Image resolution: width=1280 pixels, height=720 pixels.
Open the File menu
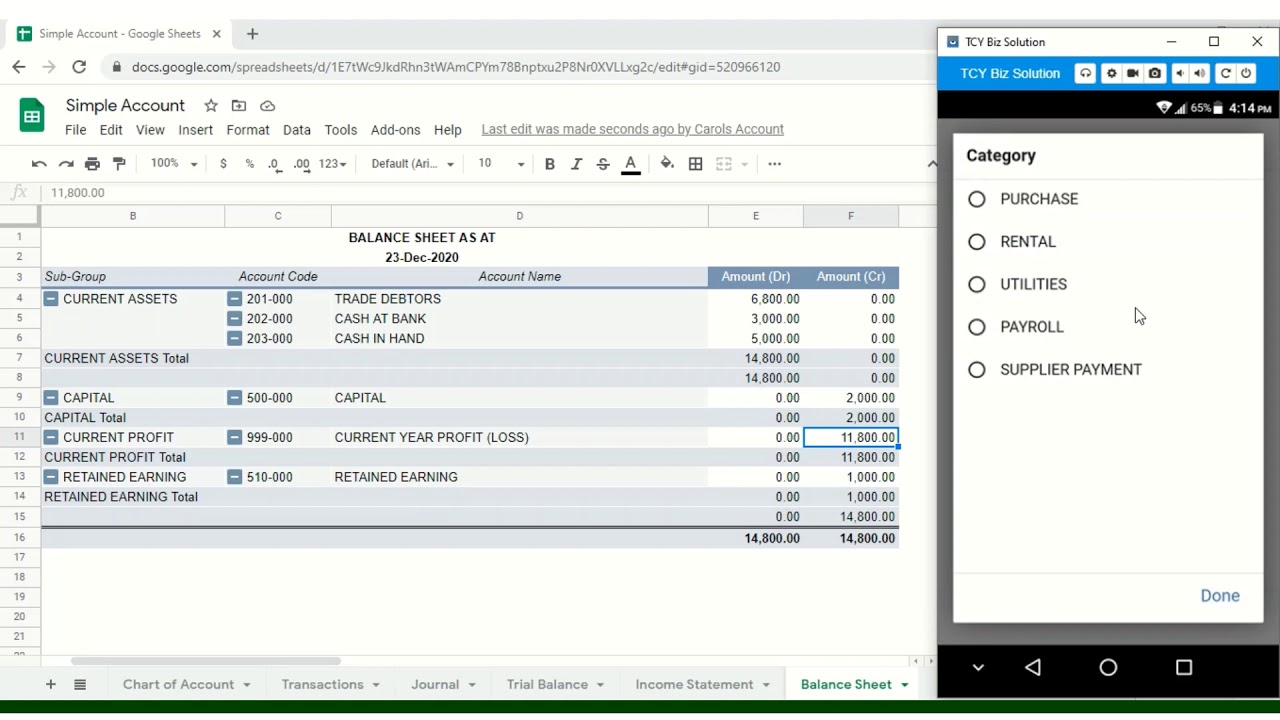point(76,130)
